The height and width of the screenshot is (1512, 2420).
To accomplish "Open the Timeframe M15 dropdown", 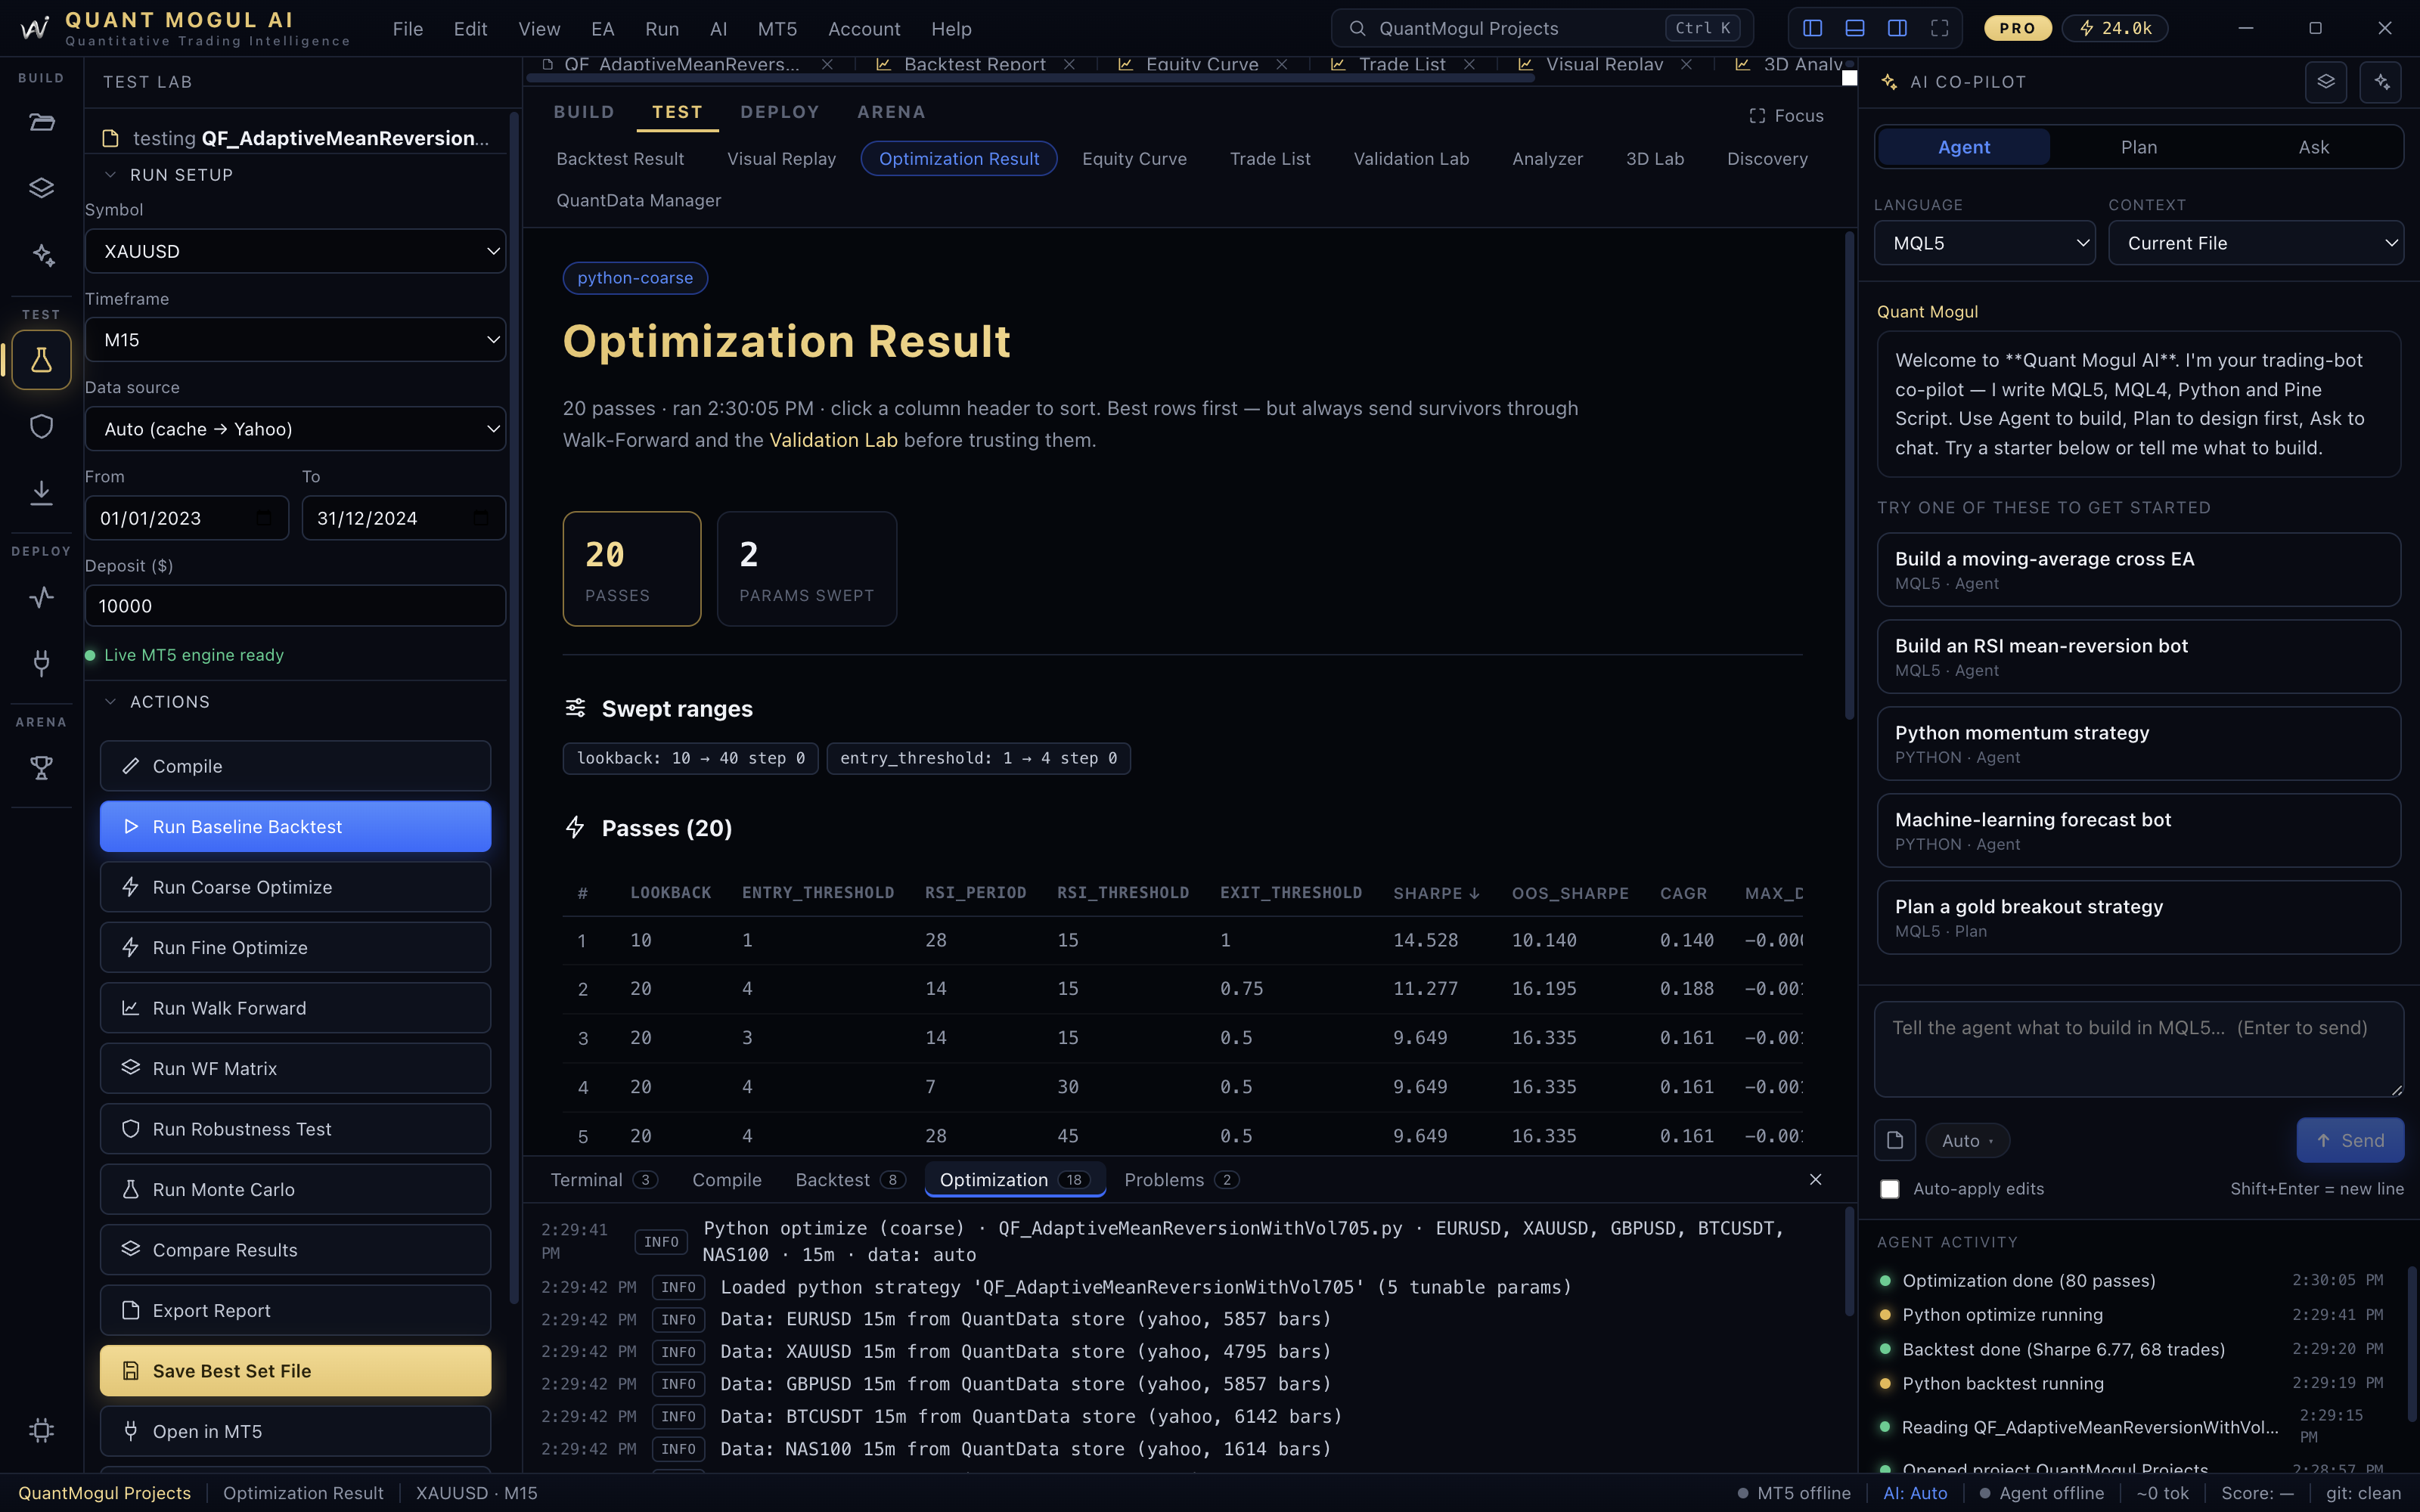I will [295, 340].
